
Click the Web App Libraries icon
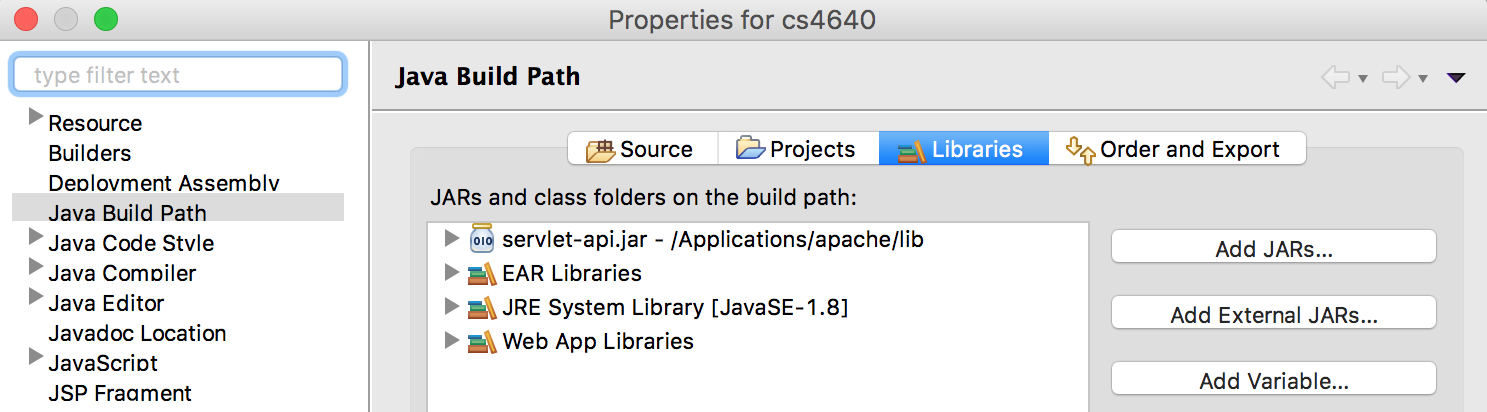482,341
